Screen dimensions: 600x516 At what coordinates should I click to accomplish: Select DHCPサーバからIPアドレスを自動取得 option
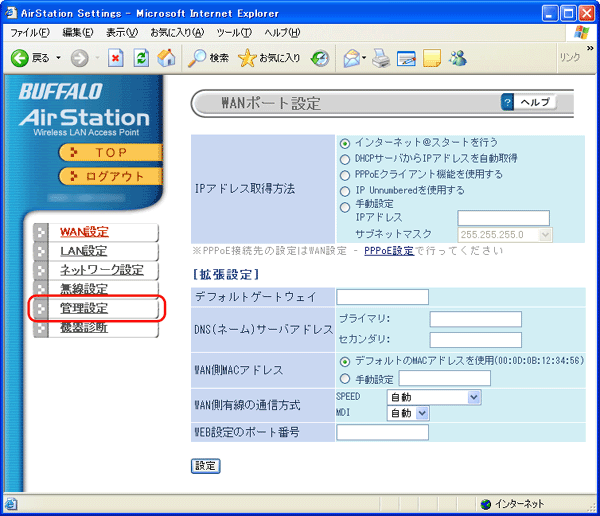pos(346,158)
